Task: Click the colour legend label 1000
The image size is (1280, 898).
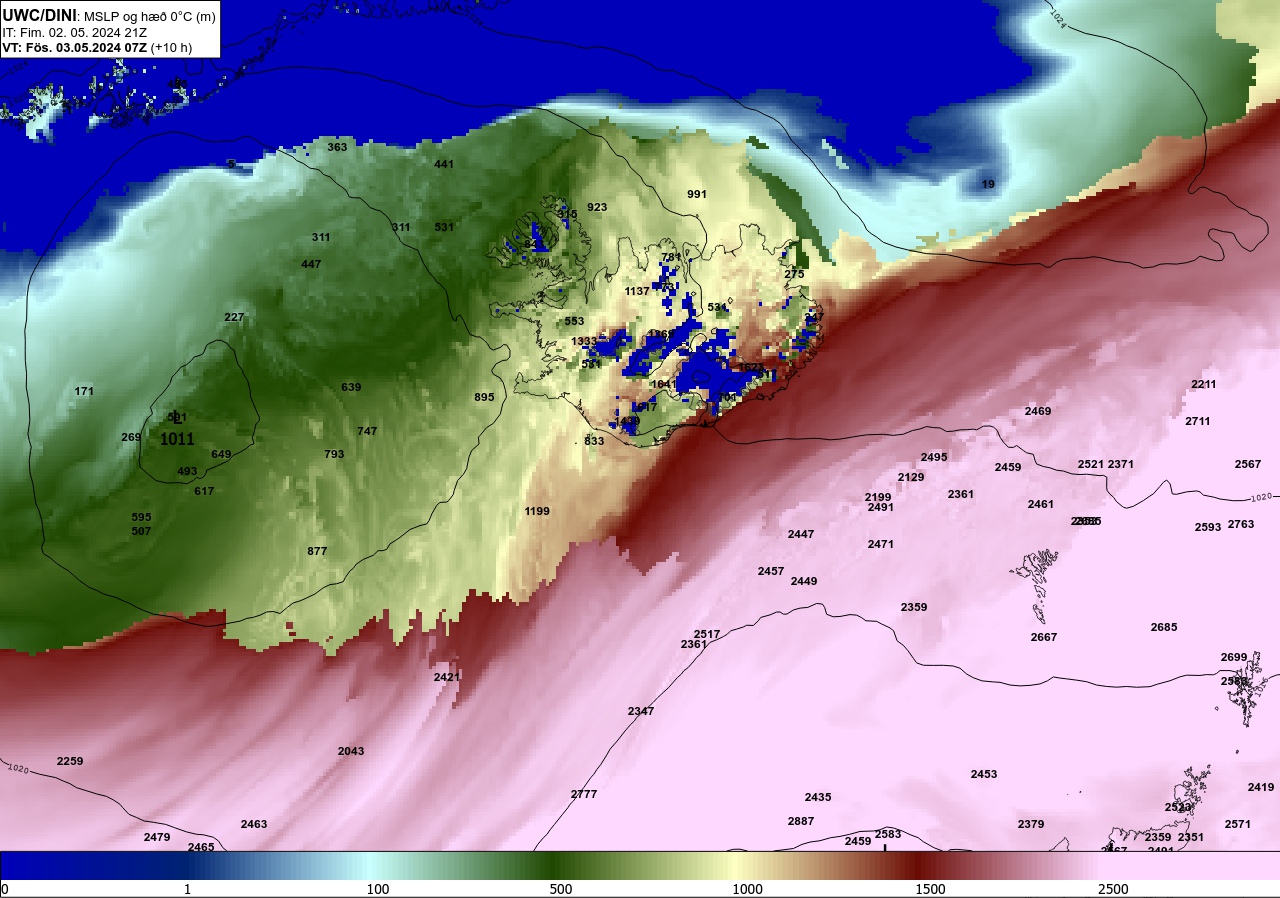Action: pos(747,890)
